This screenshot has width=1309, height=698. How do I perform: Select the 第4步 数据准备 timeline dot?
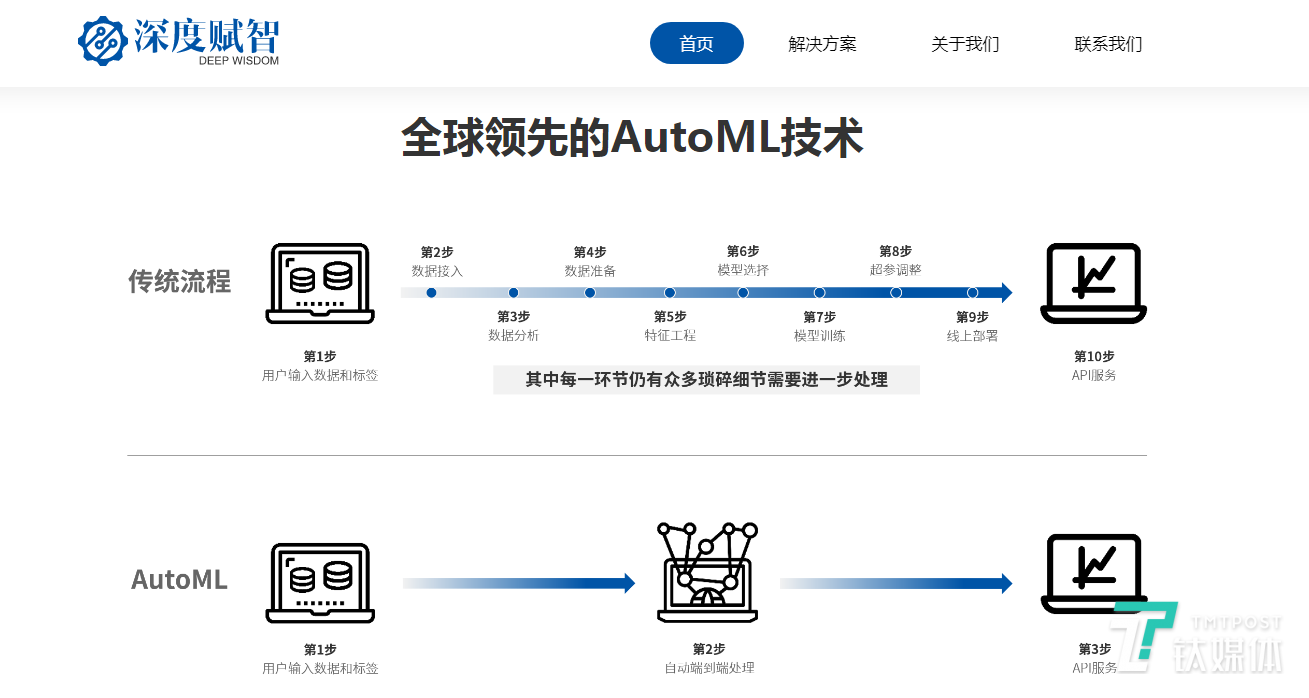[x=590, y=293]
